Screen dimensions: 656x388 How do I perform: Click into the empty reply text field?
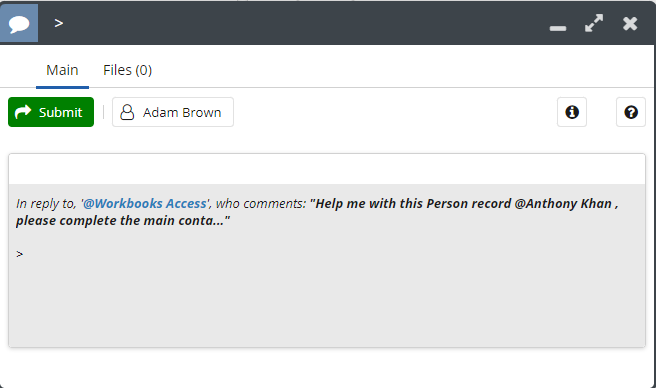(327, 169)
